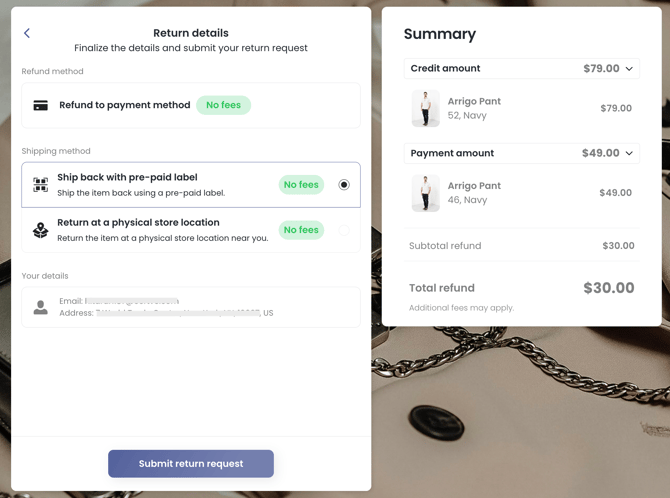Image resolution: width=670 pixels, height=498 pixels.
Task: Click the store return No fees badge
Action: [301, 230]
